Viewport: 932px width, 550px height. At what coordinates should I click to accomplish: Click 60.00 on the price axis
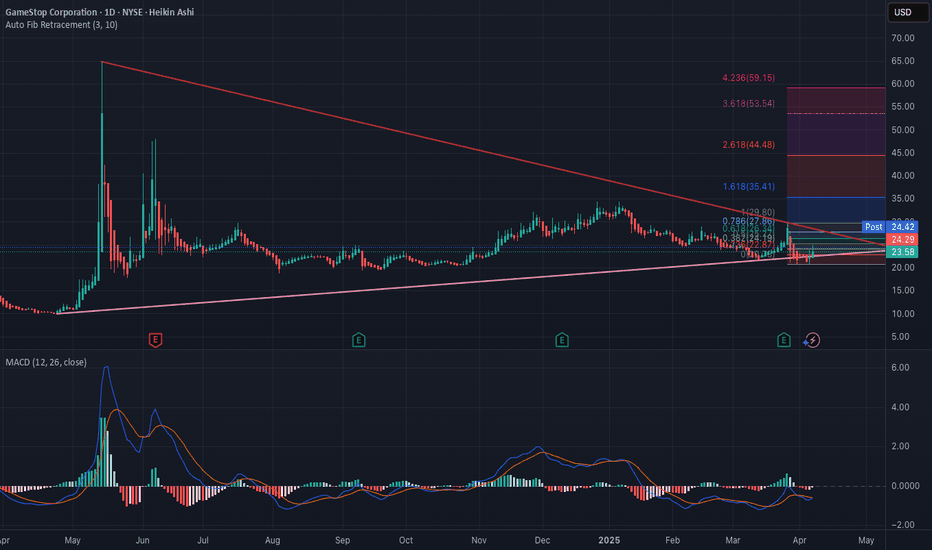(x=902, y=84)
